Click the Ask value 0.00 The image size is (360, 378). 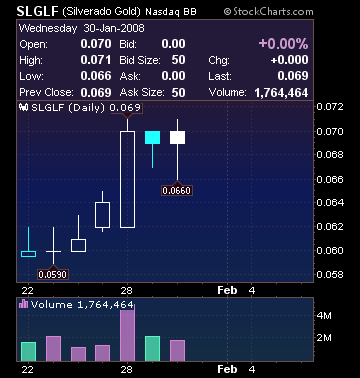(173, 76)
